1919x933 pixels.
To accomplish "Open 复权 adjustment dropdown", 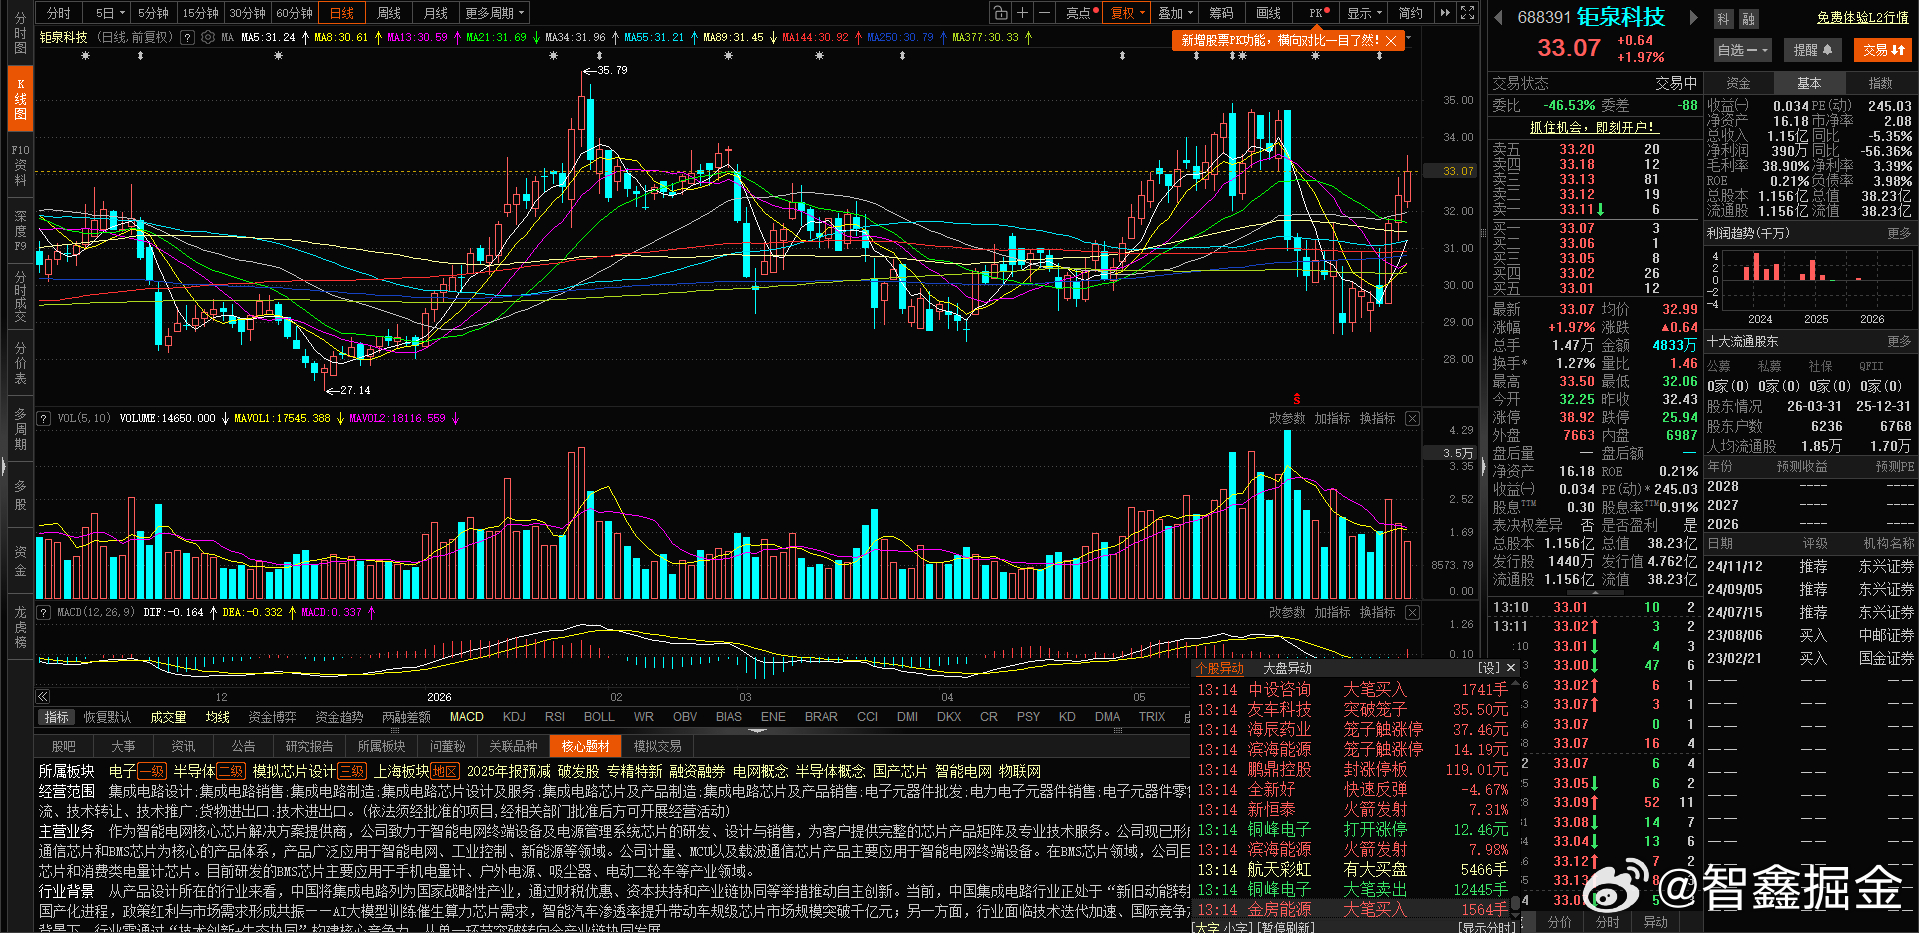I will (1128, 13).
